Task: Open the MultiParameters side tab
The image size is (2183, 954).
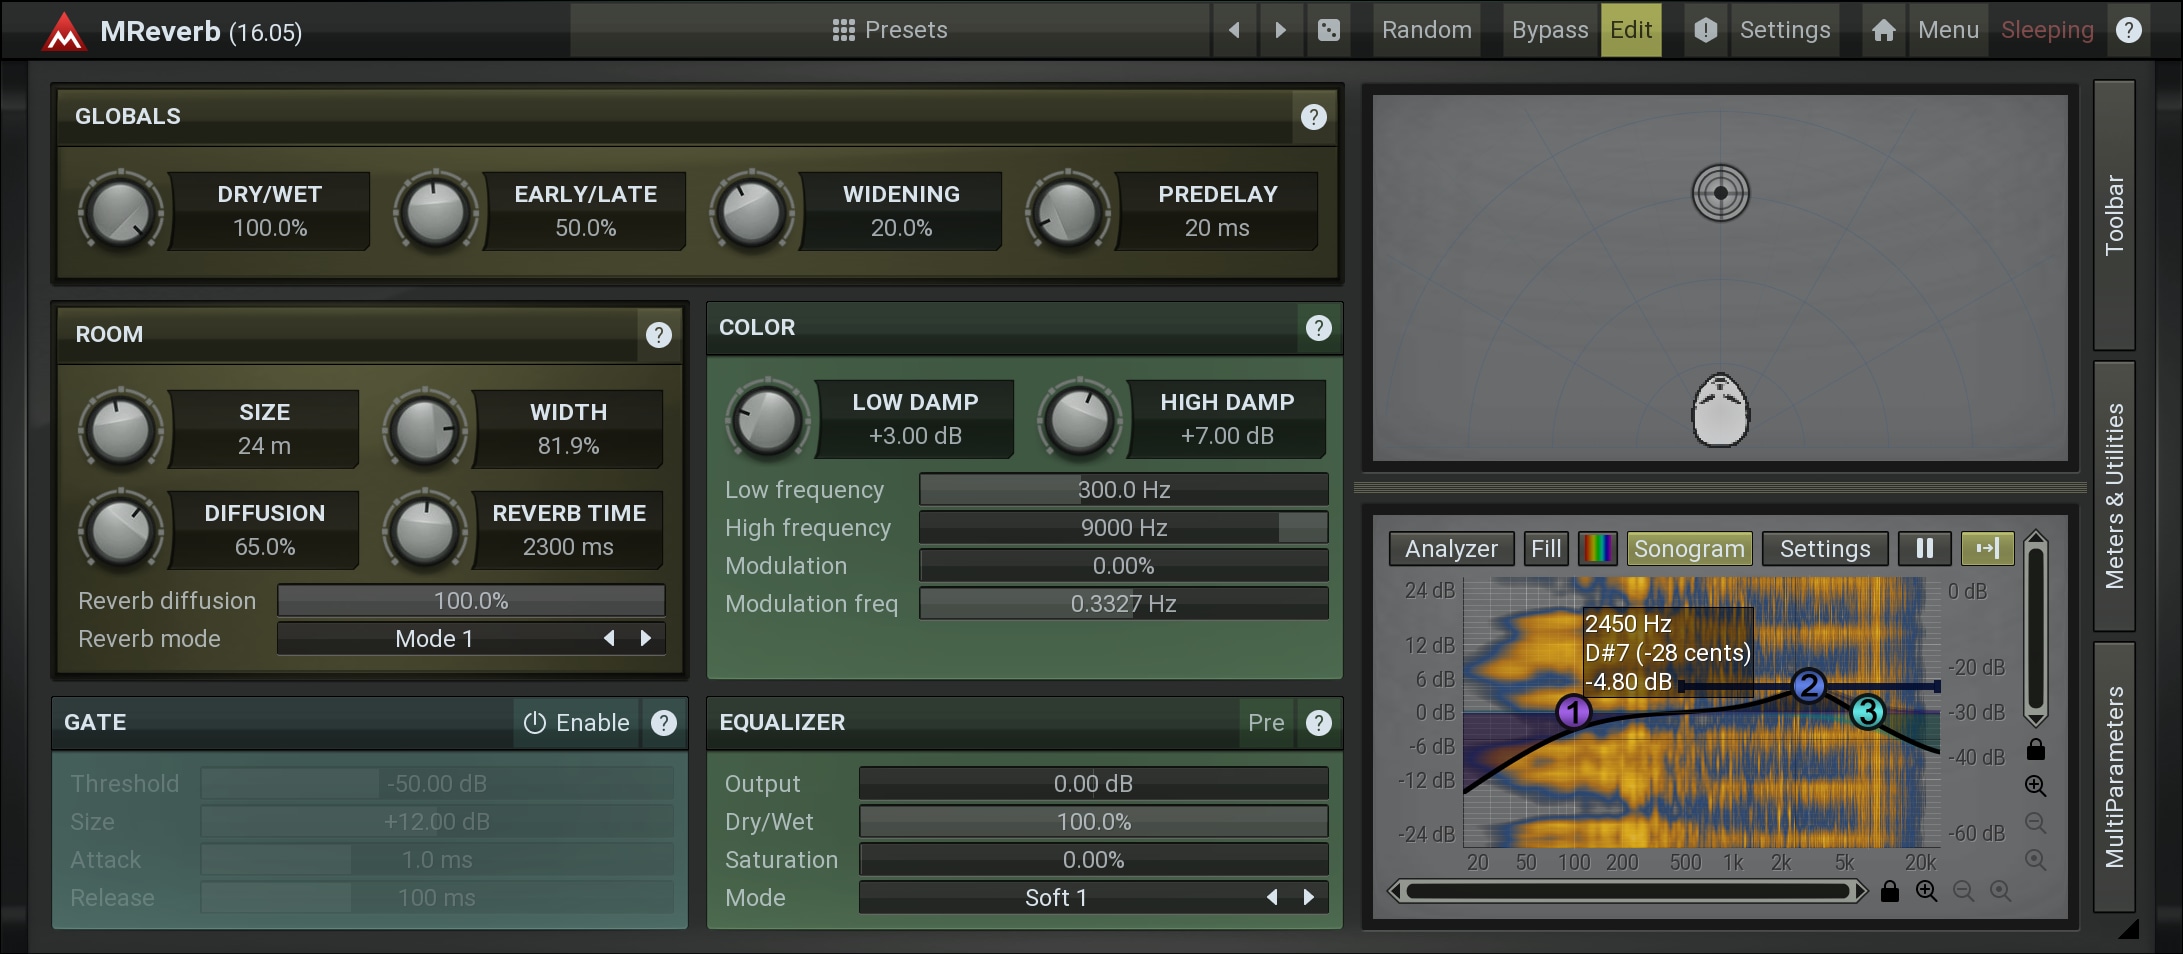Action: [x=2114, y=777]
